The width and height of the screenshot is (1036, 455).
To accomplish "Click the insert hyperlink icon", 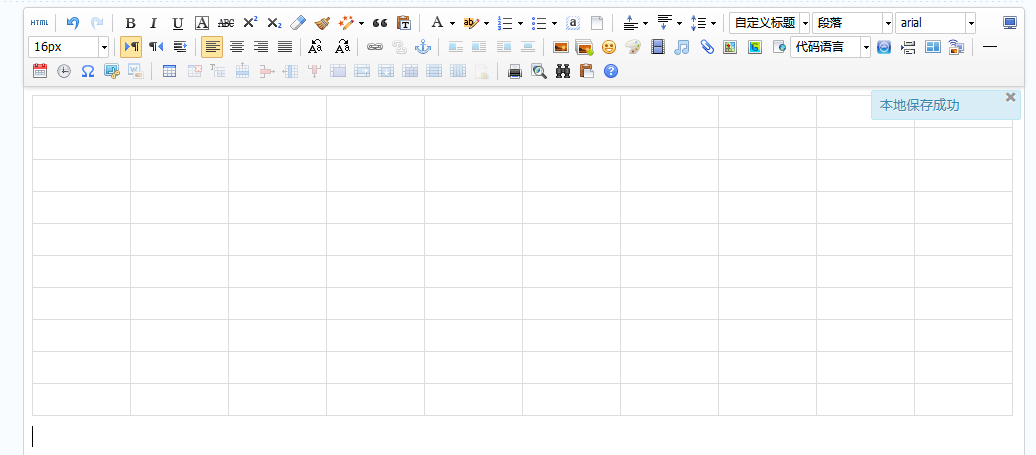I will [x=375, y=47].
